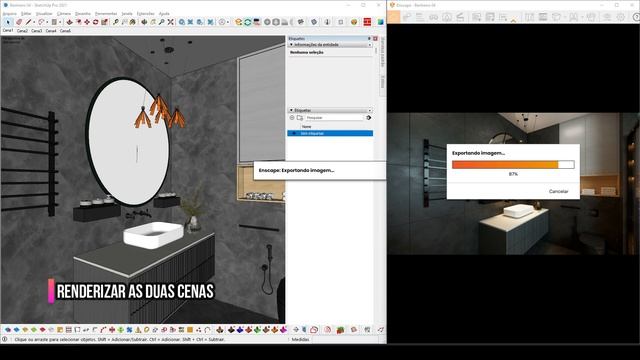Click the Zoom magnifier tool

(162, 22)
